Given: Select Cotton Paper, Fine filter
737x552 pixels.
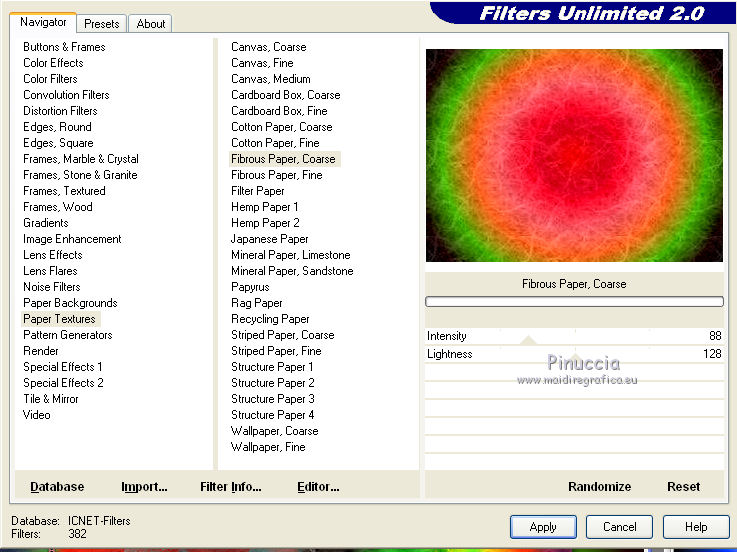Looking at the screenshot, I should pos(275,143).
